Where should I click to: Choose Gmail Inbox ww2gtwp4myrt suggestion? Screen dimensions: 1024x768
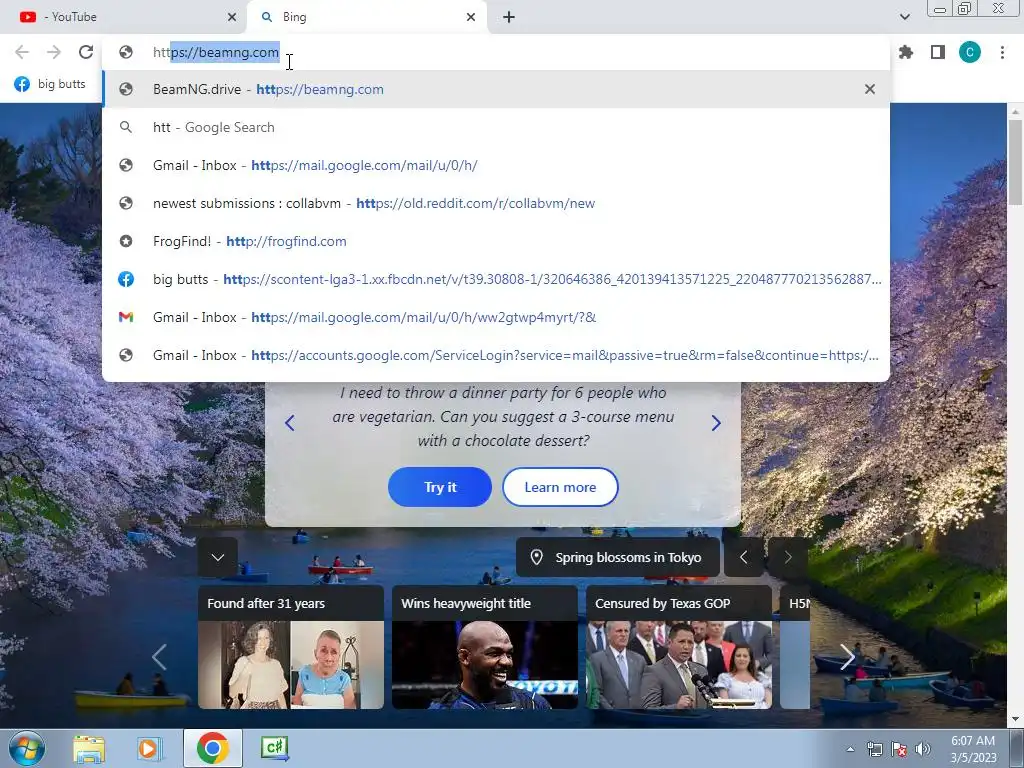point(496,317)
